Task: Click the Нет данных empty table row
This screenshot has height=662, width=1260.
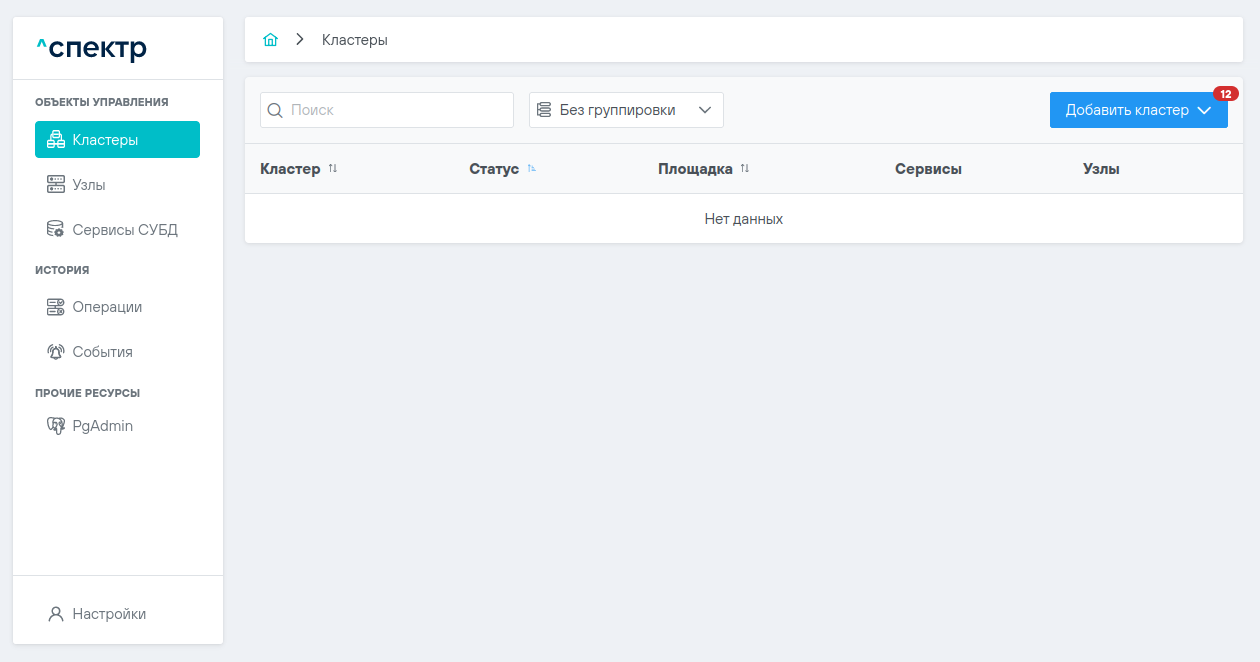Action: (743, 219)
